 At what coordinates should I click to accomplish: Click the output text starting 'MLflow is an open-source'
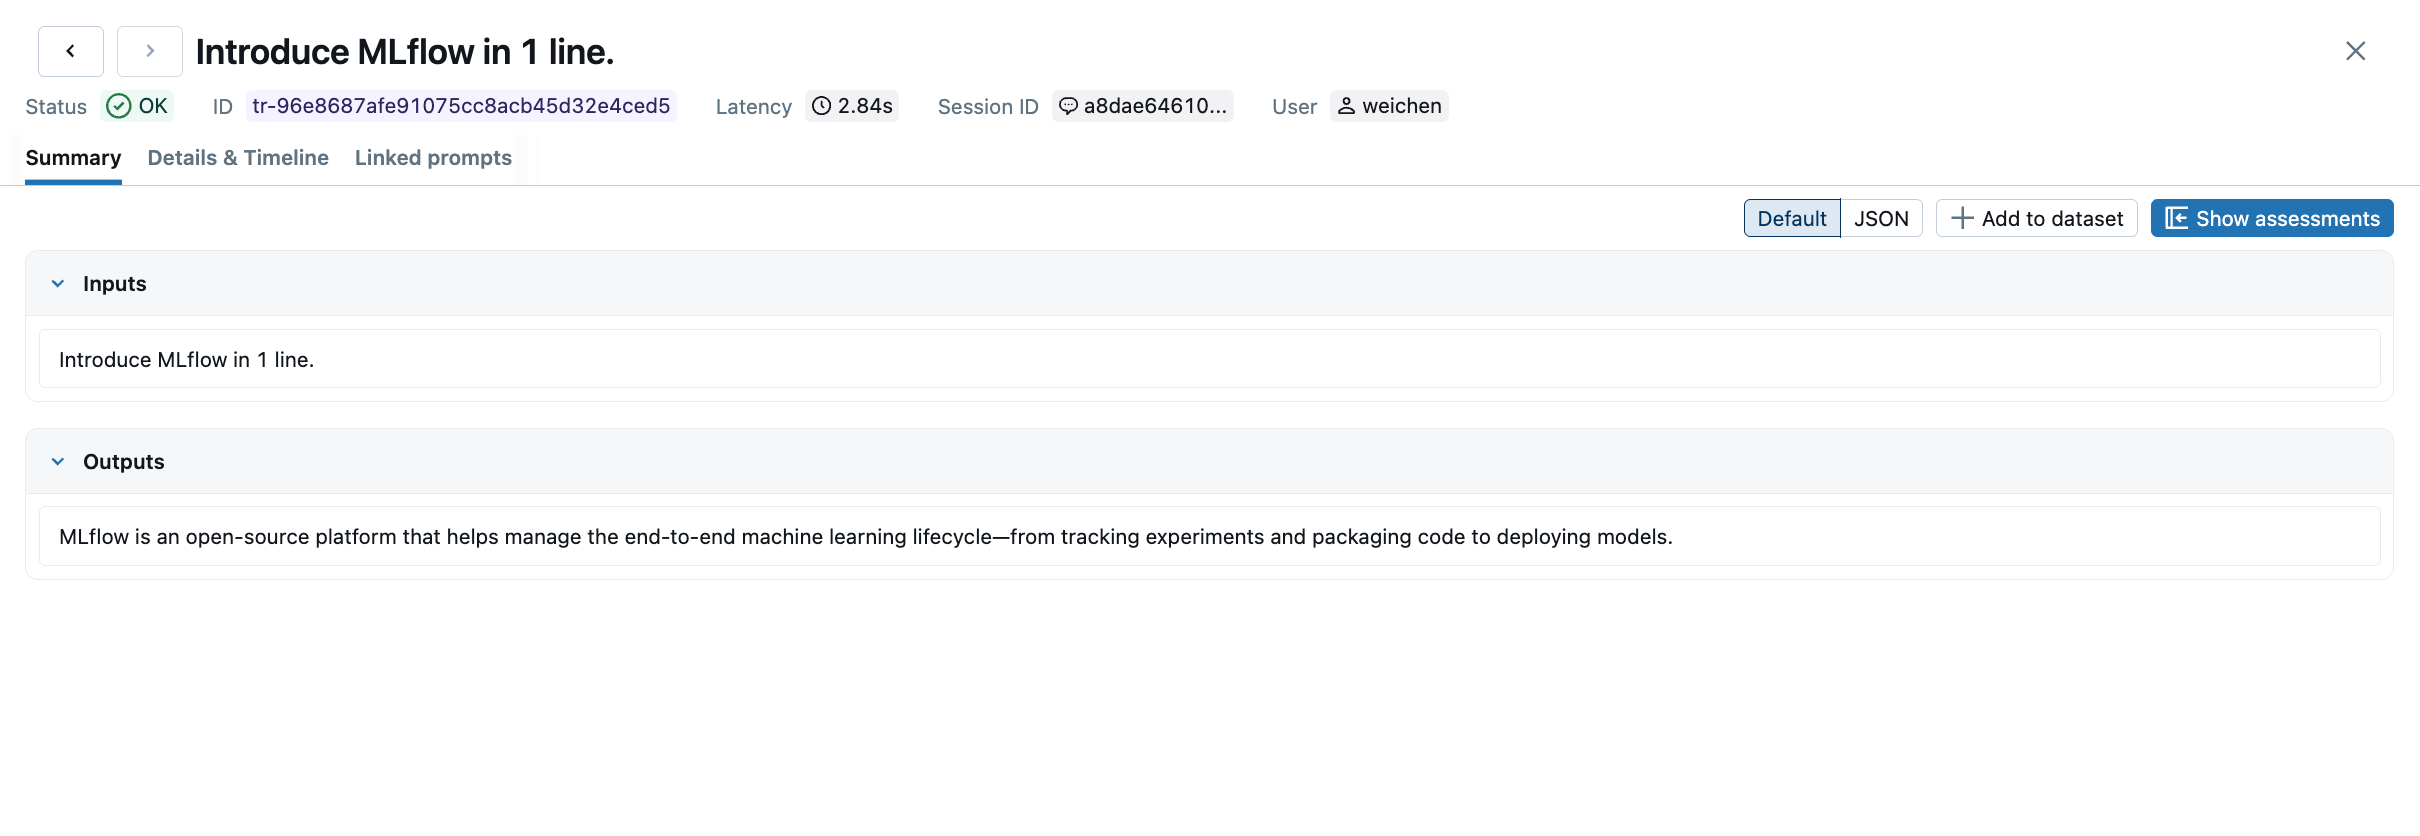pyautogui.click(x=866, y=537)
